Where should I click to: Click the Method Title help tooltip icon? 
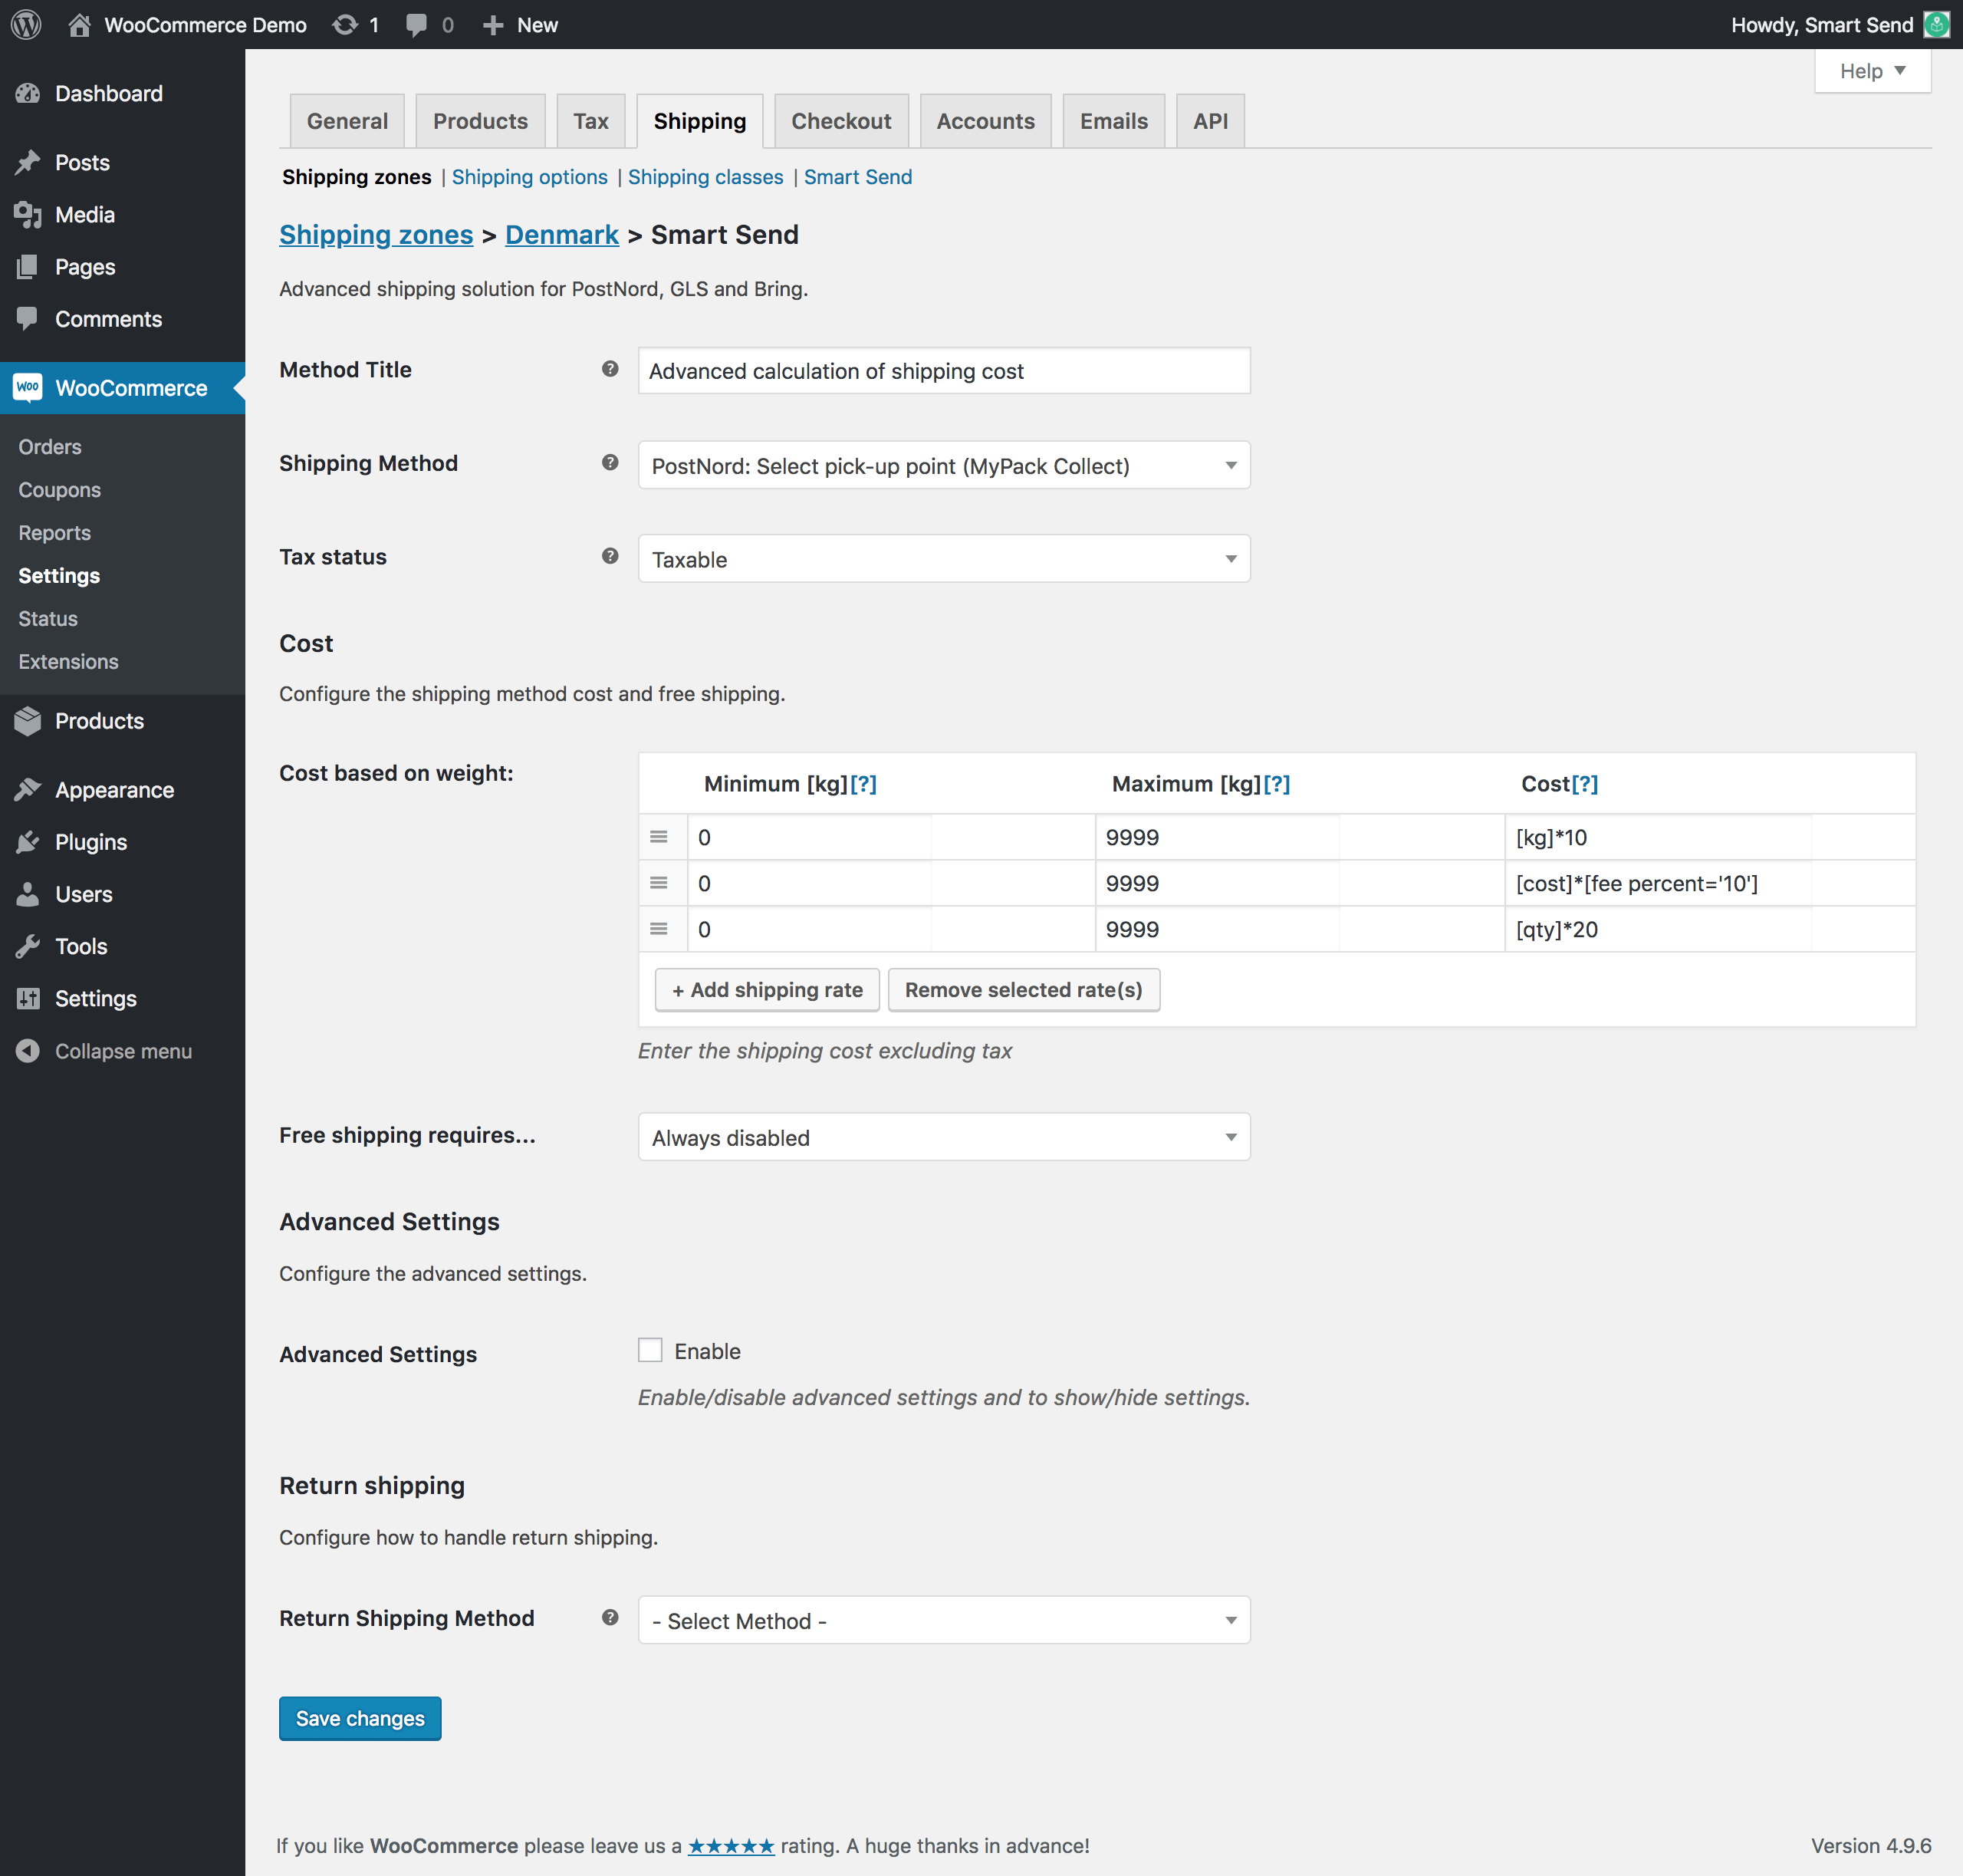pyautogui.click(x=610, y=369)
